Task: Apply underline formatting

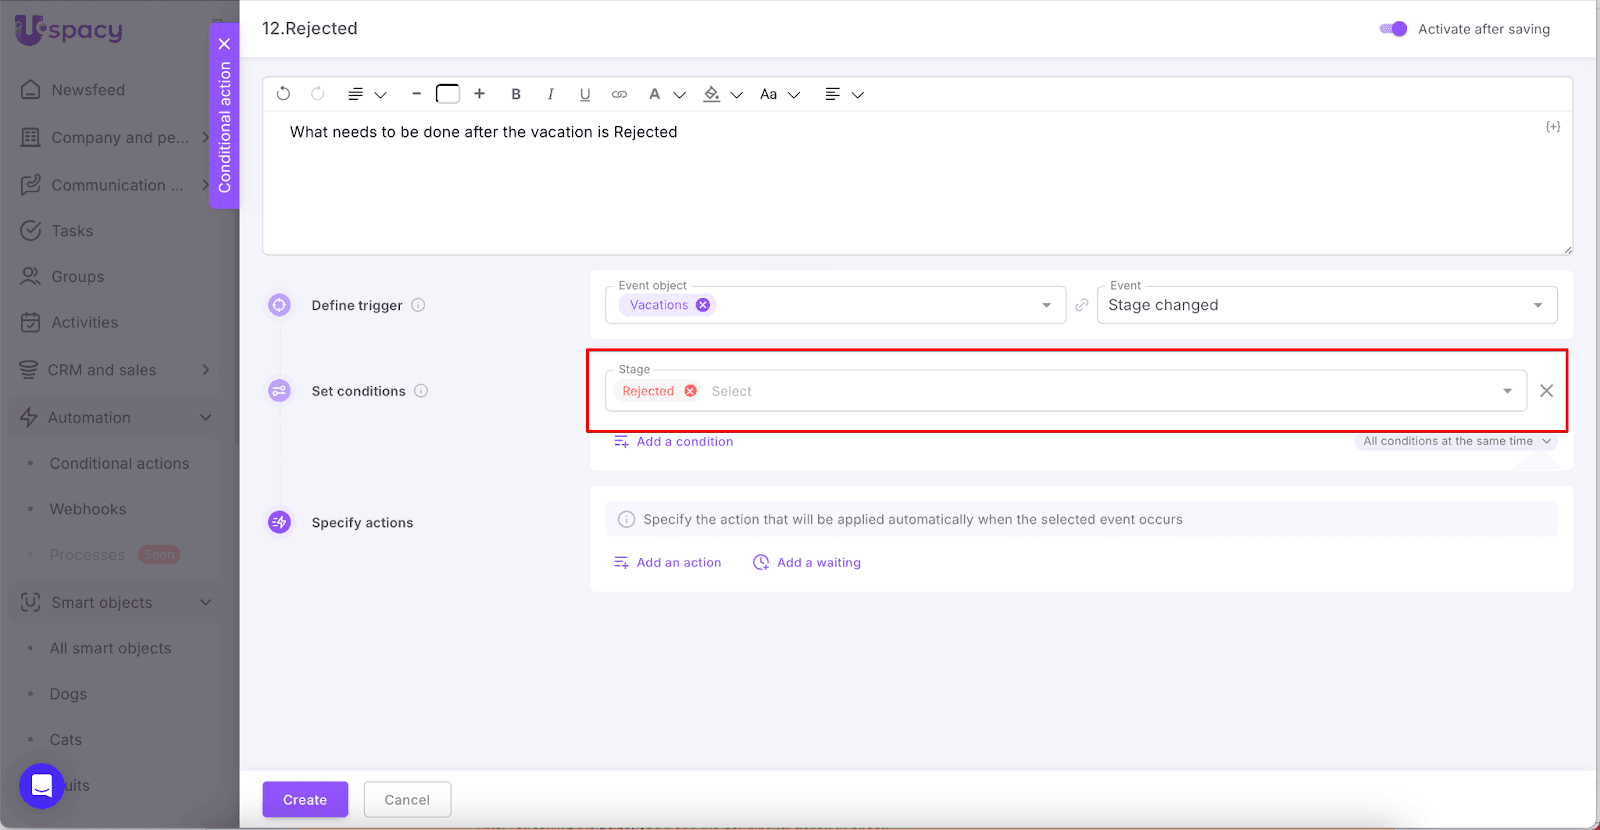Action: click(x=585, y=94)
